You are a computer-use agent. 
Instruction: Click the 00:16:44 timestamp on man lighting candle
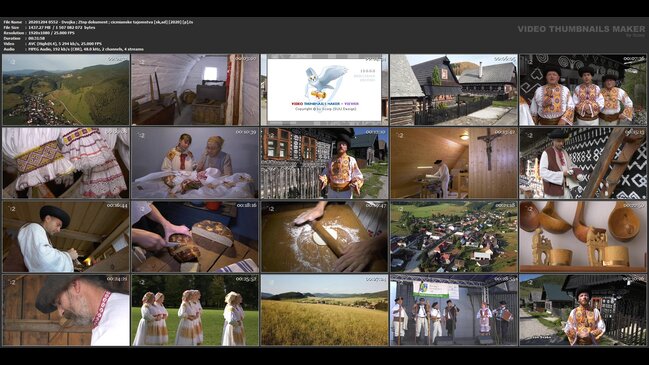[117, 205]
